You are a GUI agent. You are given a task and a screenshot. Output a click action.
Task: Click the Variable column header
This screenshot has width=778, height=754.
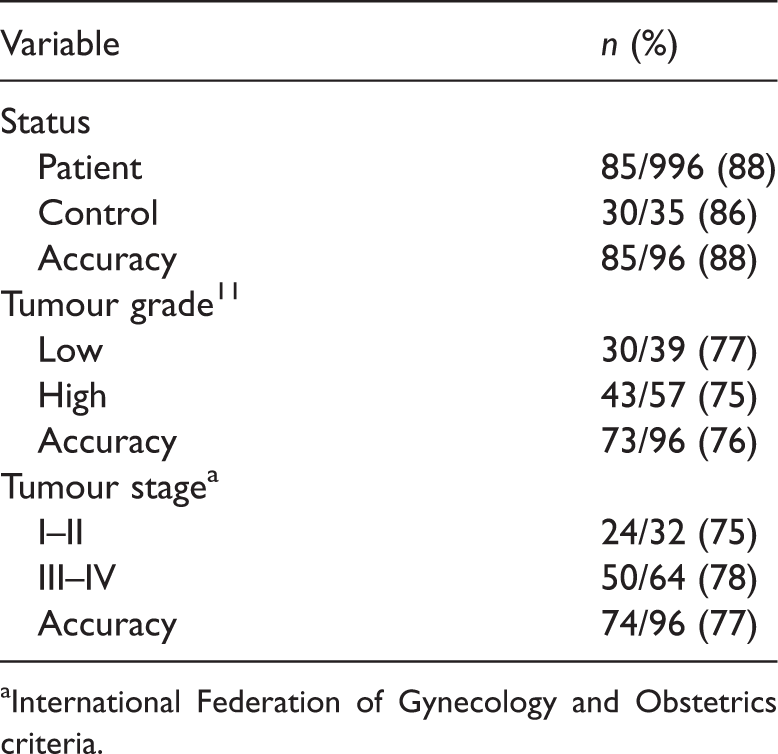[x=60, y=44]
